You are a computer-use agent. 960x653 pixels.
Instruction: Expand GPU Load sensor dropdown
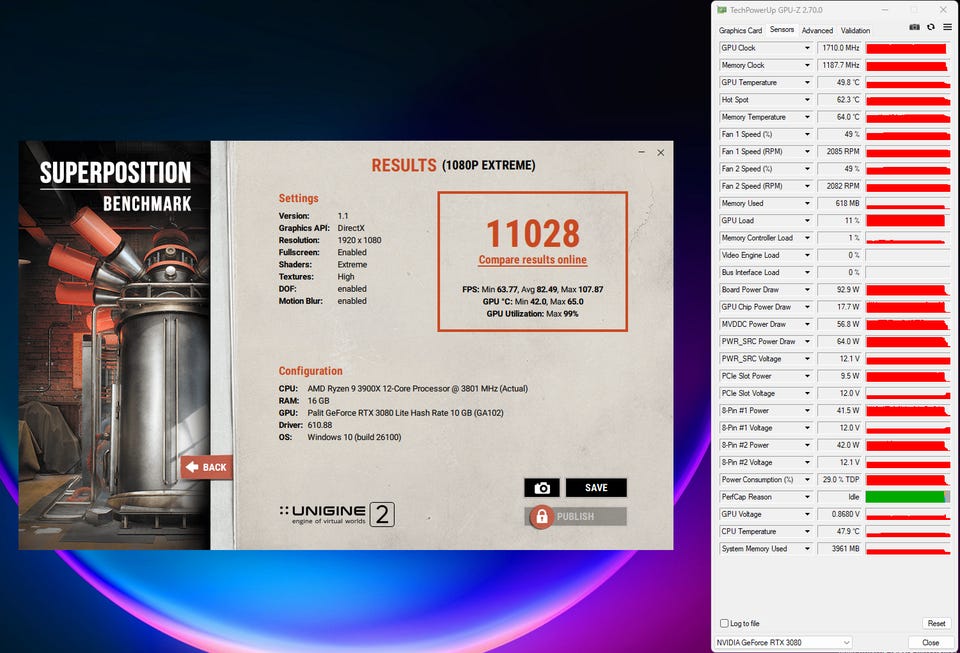(x=807, y=220)
